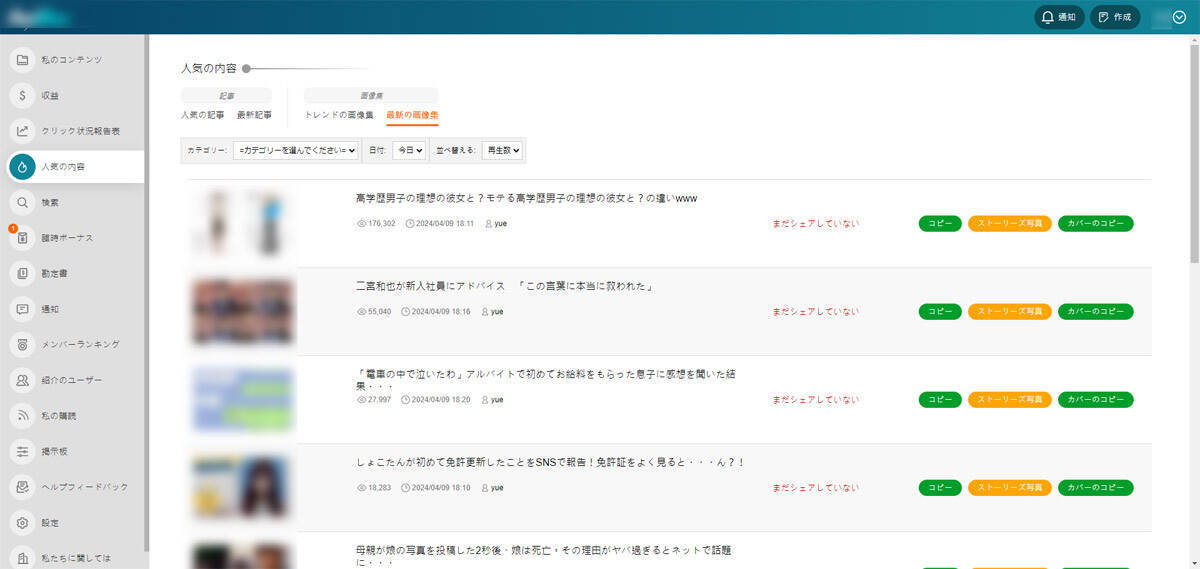This screenshot has width=1200, height=569.
Task: Open article title 二宮和也が新入社員にアドバイス
Action: (505, 287)
